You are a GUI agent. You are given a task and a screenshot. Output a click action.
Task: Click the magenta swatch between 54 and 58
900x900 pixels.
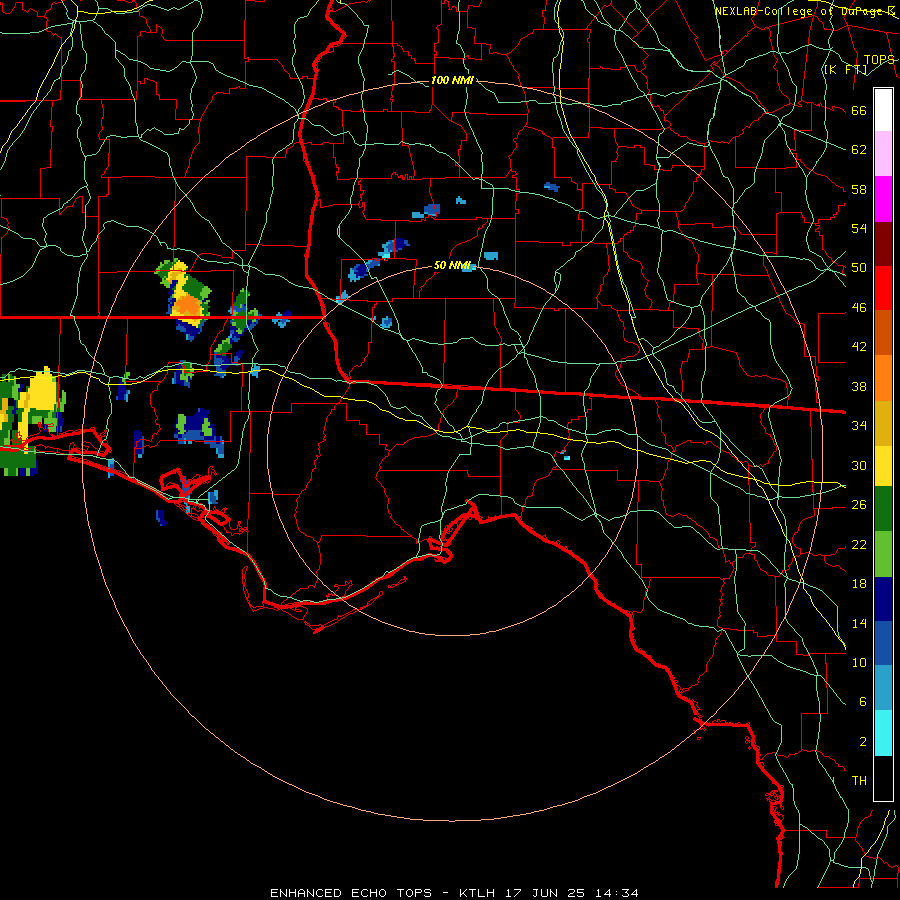(883, 199)
